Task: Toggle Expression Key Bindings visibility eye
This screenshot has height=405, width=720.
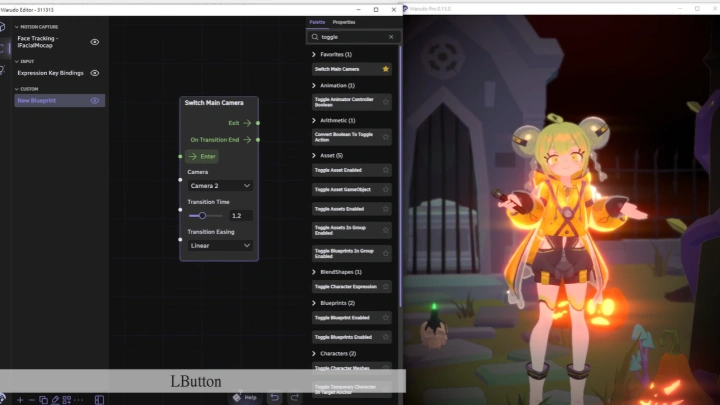Action: (95, 73)
